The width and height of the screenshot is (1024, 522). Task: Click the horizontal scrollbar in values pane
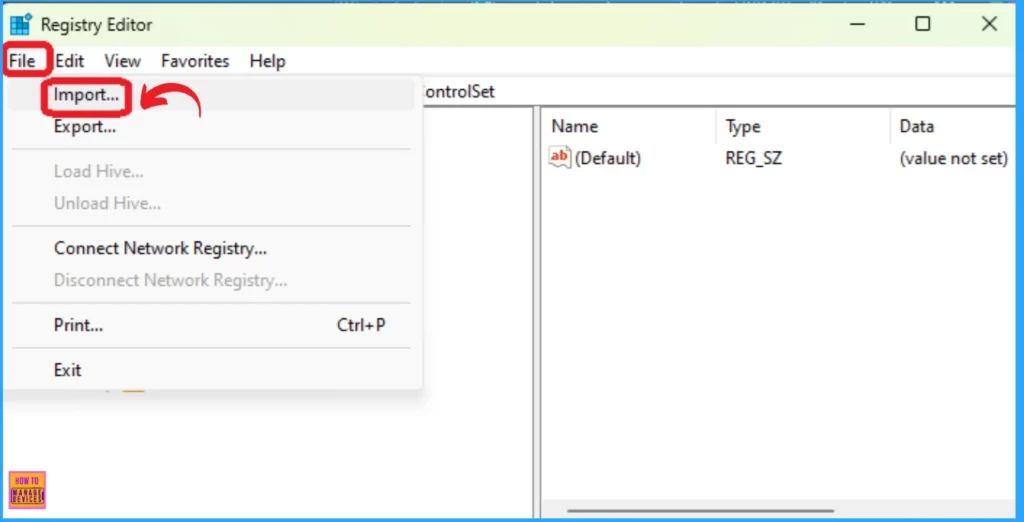tap(700, 511)
